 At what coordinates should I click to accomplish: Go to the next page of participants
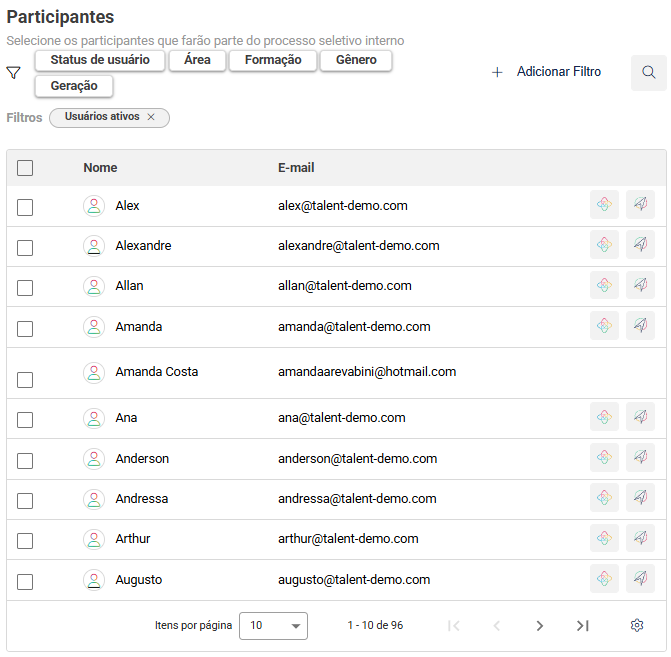[539, 626]
